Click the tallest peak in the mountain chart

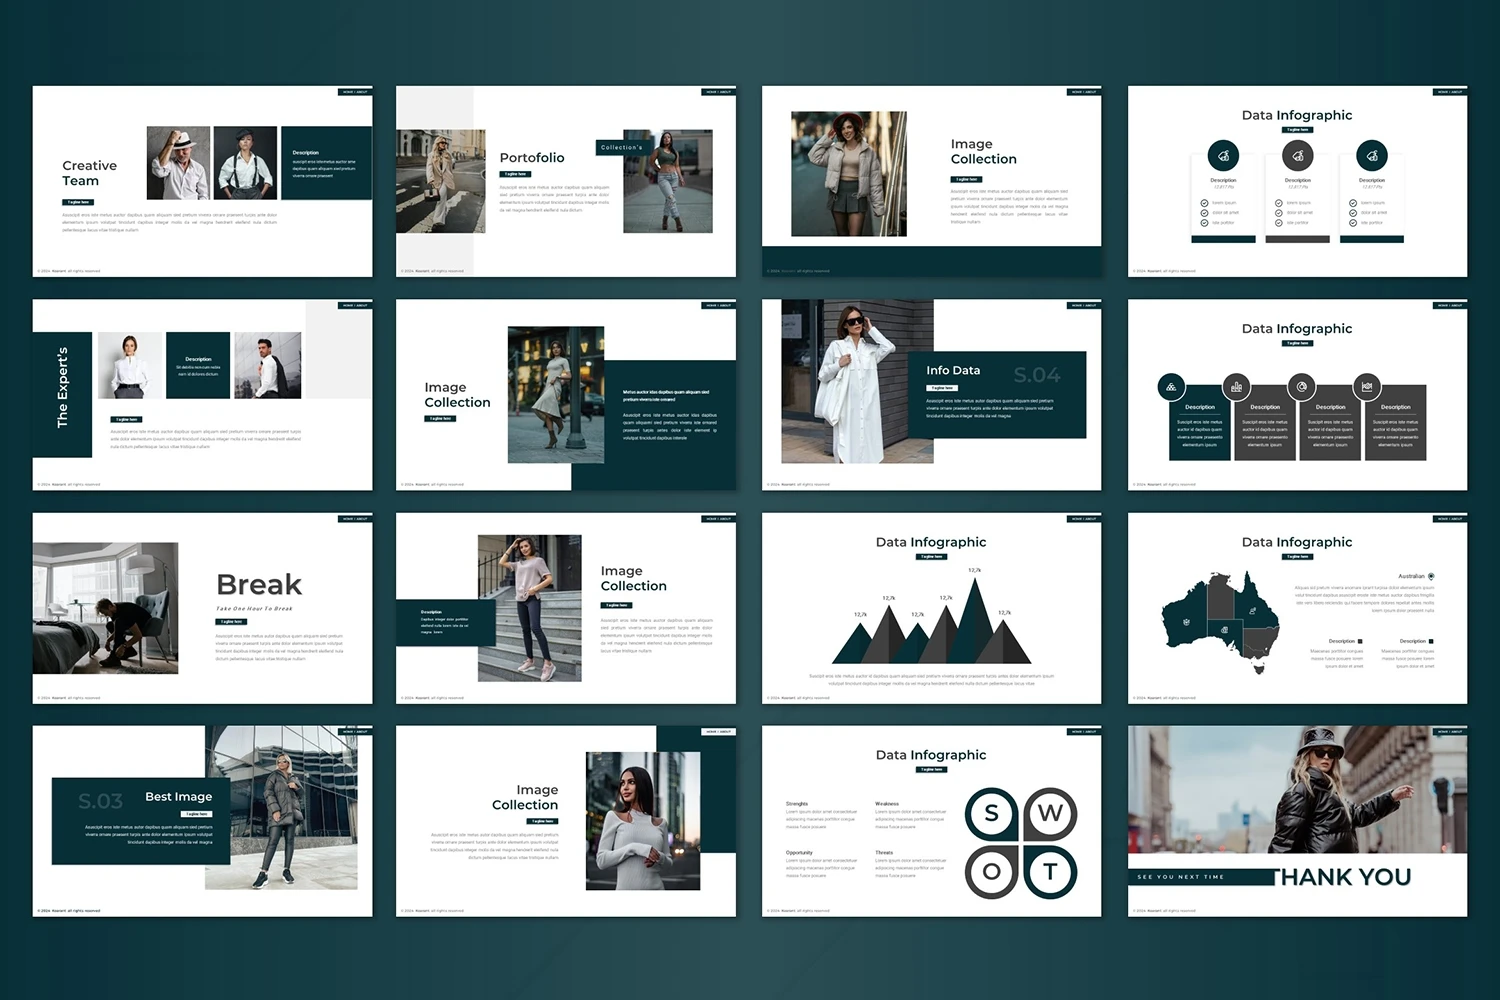pos(974,600)
